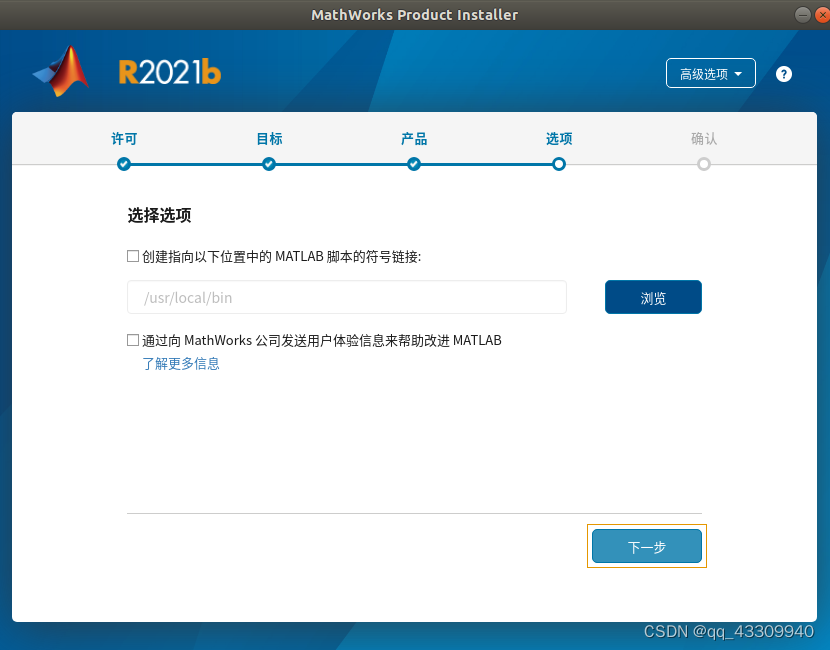
Task: Click the 许可 step checkmark circle
Action: click(124, 164)
